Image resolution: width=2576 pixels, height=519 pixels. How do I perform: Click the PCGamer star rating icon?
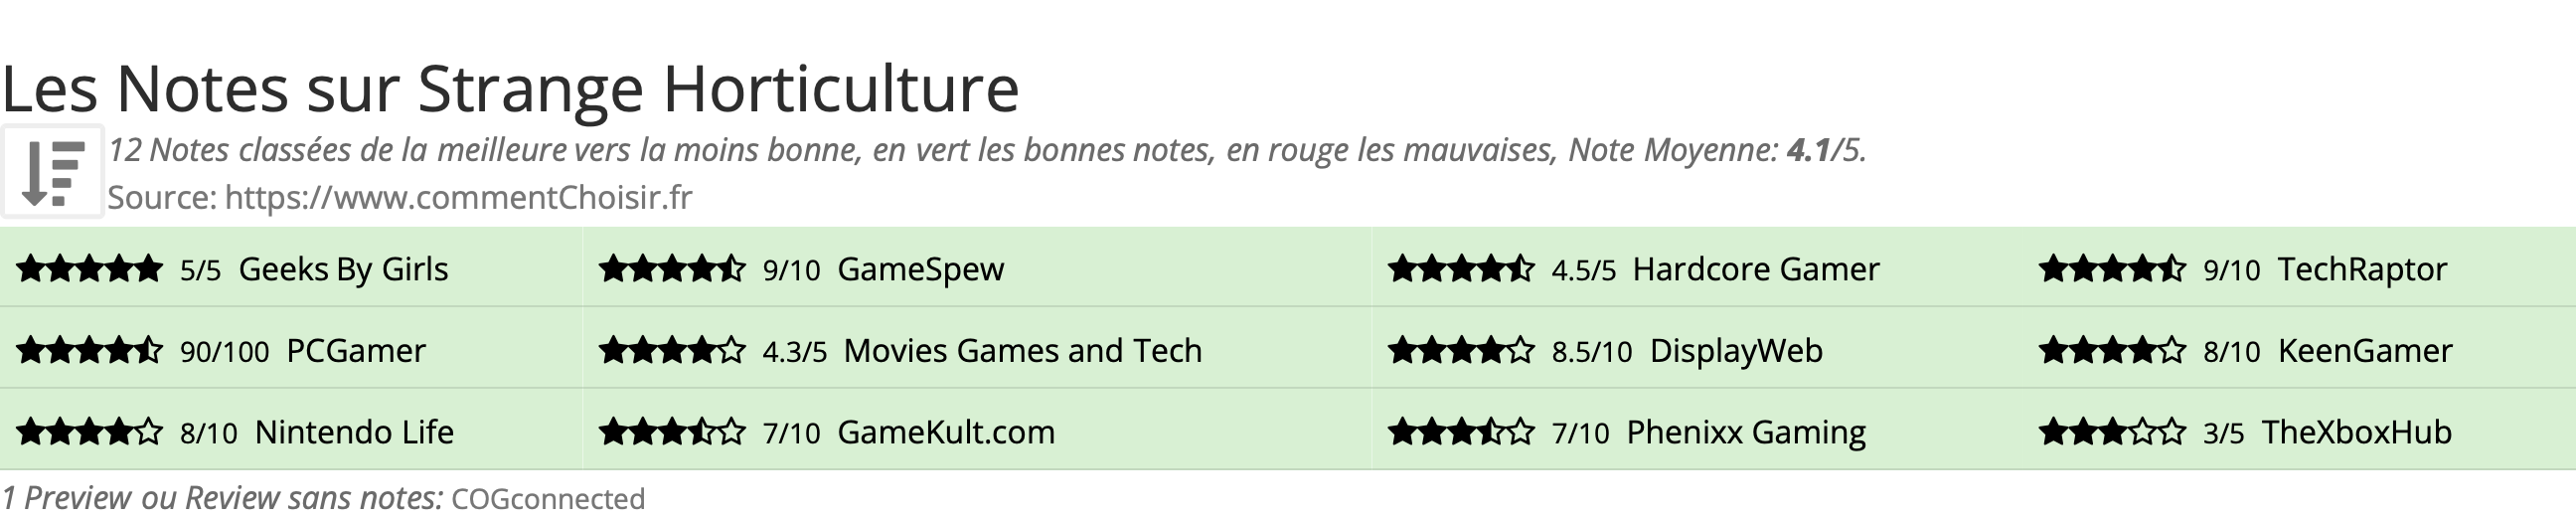point(89,351)
